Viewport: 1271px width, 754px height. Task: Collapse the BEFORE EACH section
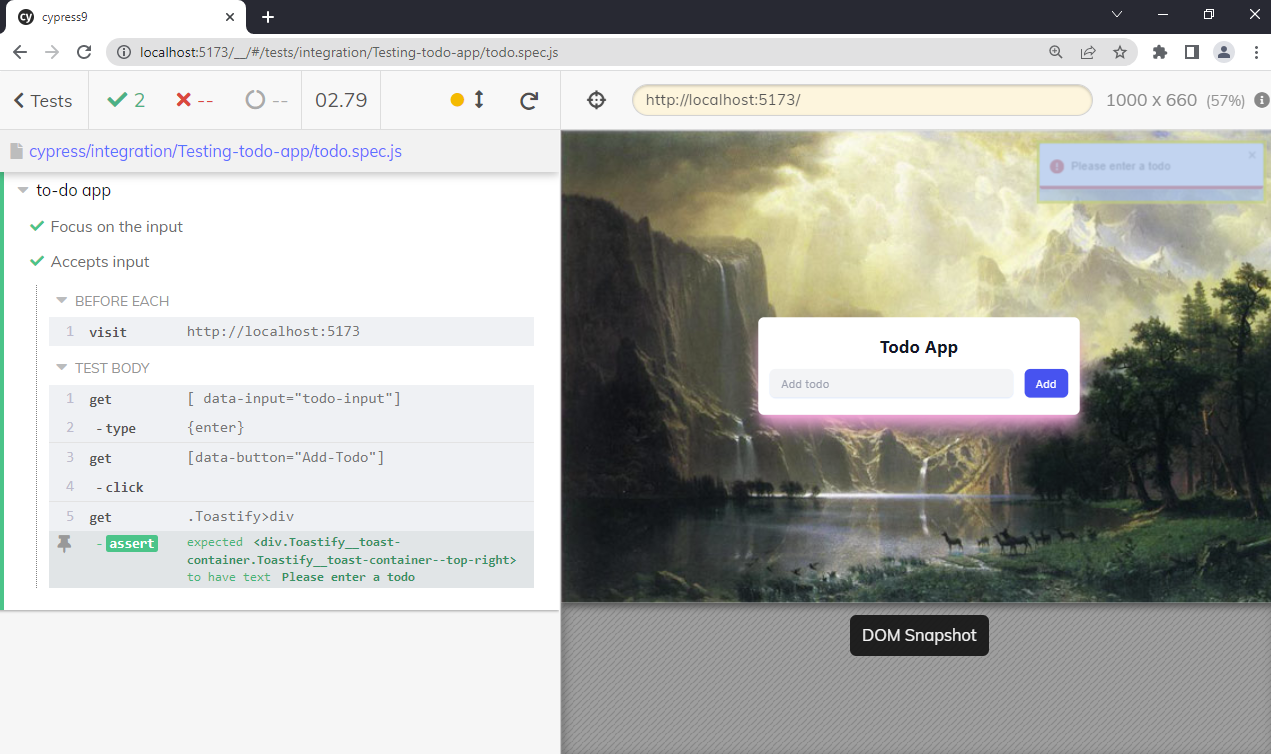62,300
